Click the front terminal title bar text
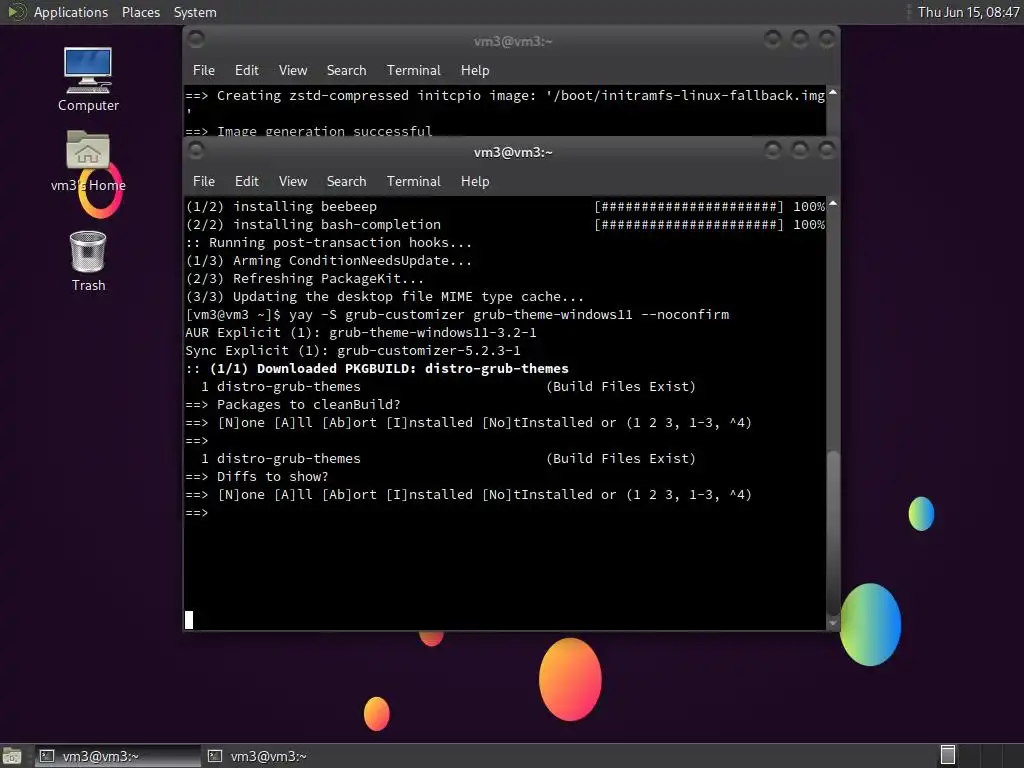This screenshot has height=768, width=1024. (x=513, y=152)
